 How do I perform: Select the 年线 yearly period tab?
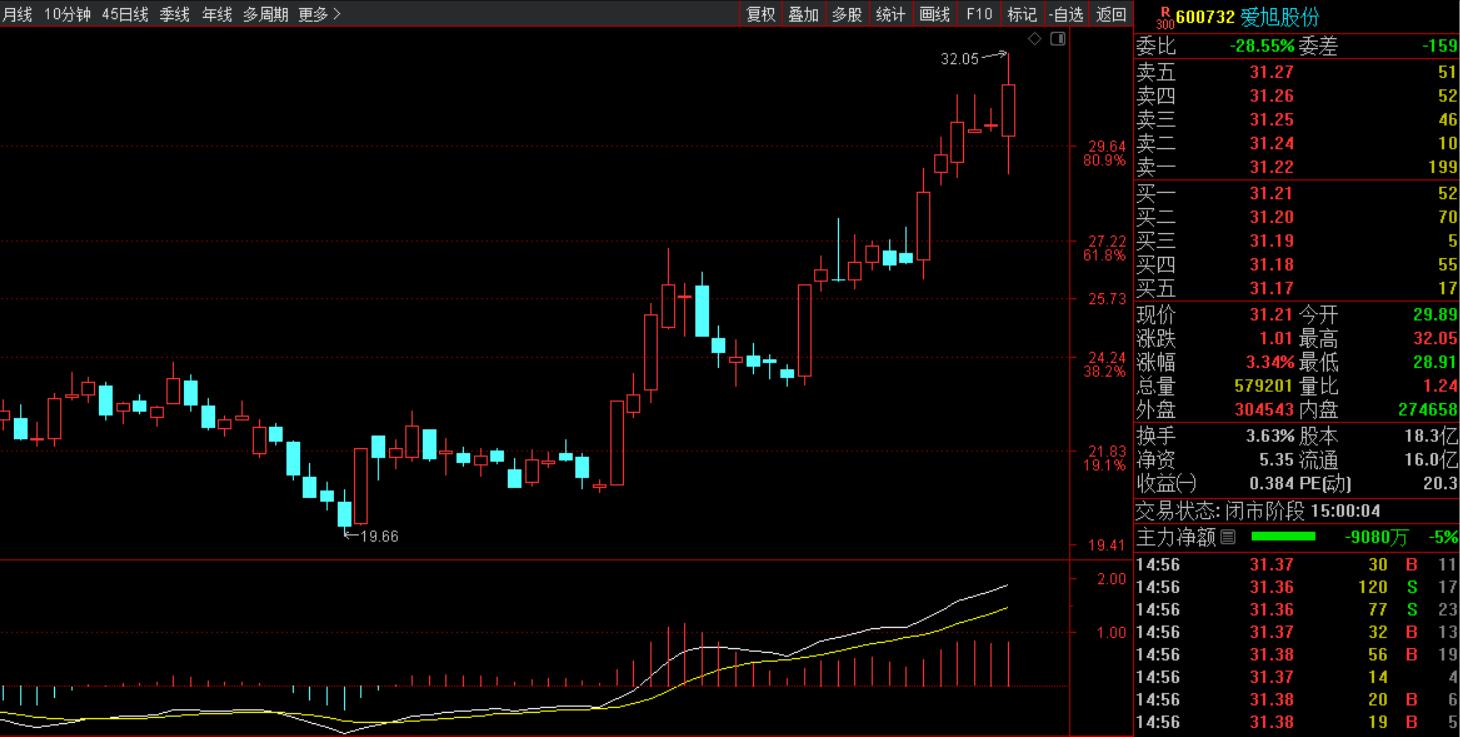tap(217, 14)
